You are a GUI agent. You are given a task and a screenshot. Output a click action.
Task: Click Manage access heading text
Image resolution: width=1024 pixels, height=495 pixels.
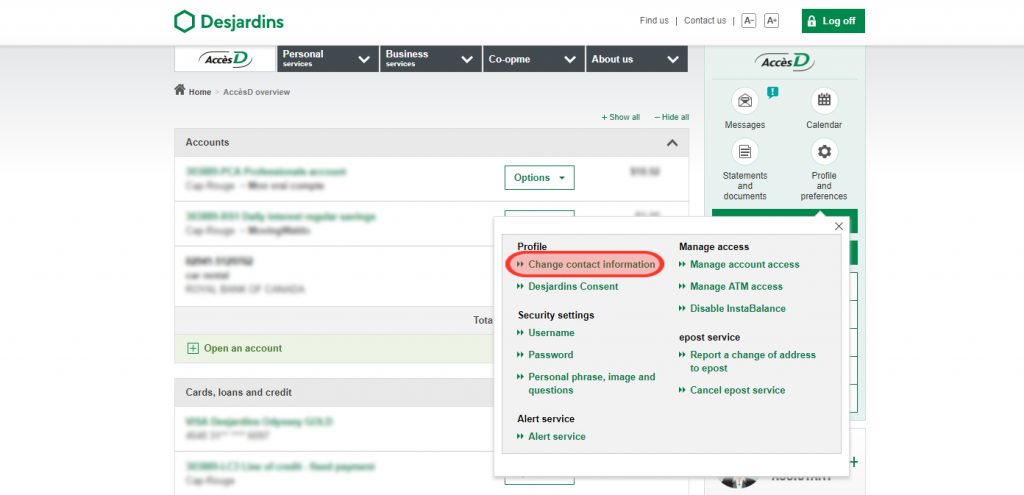(714, 247)
